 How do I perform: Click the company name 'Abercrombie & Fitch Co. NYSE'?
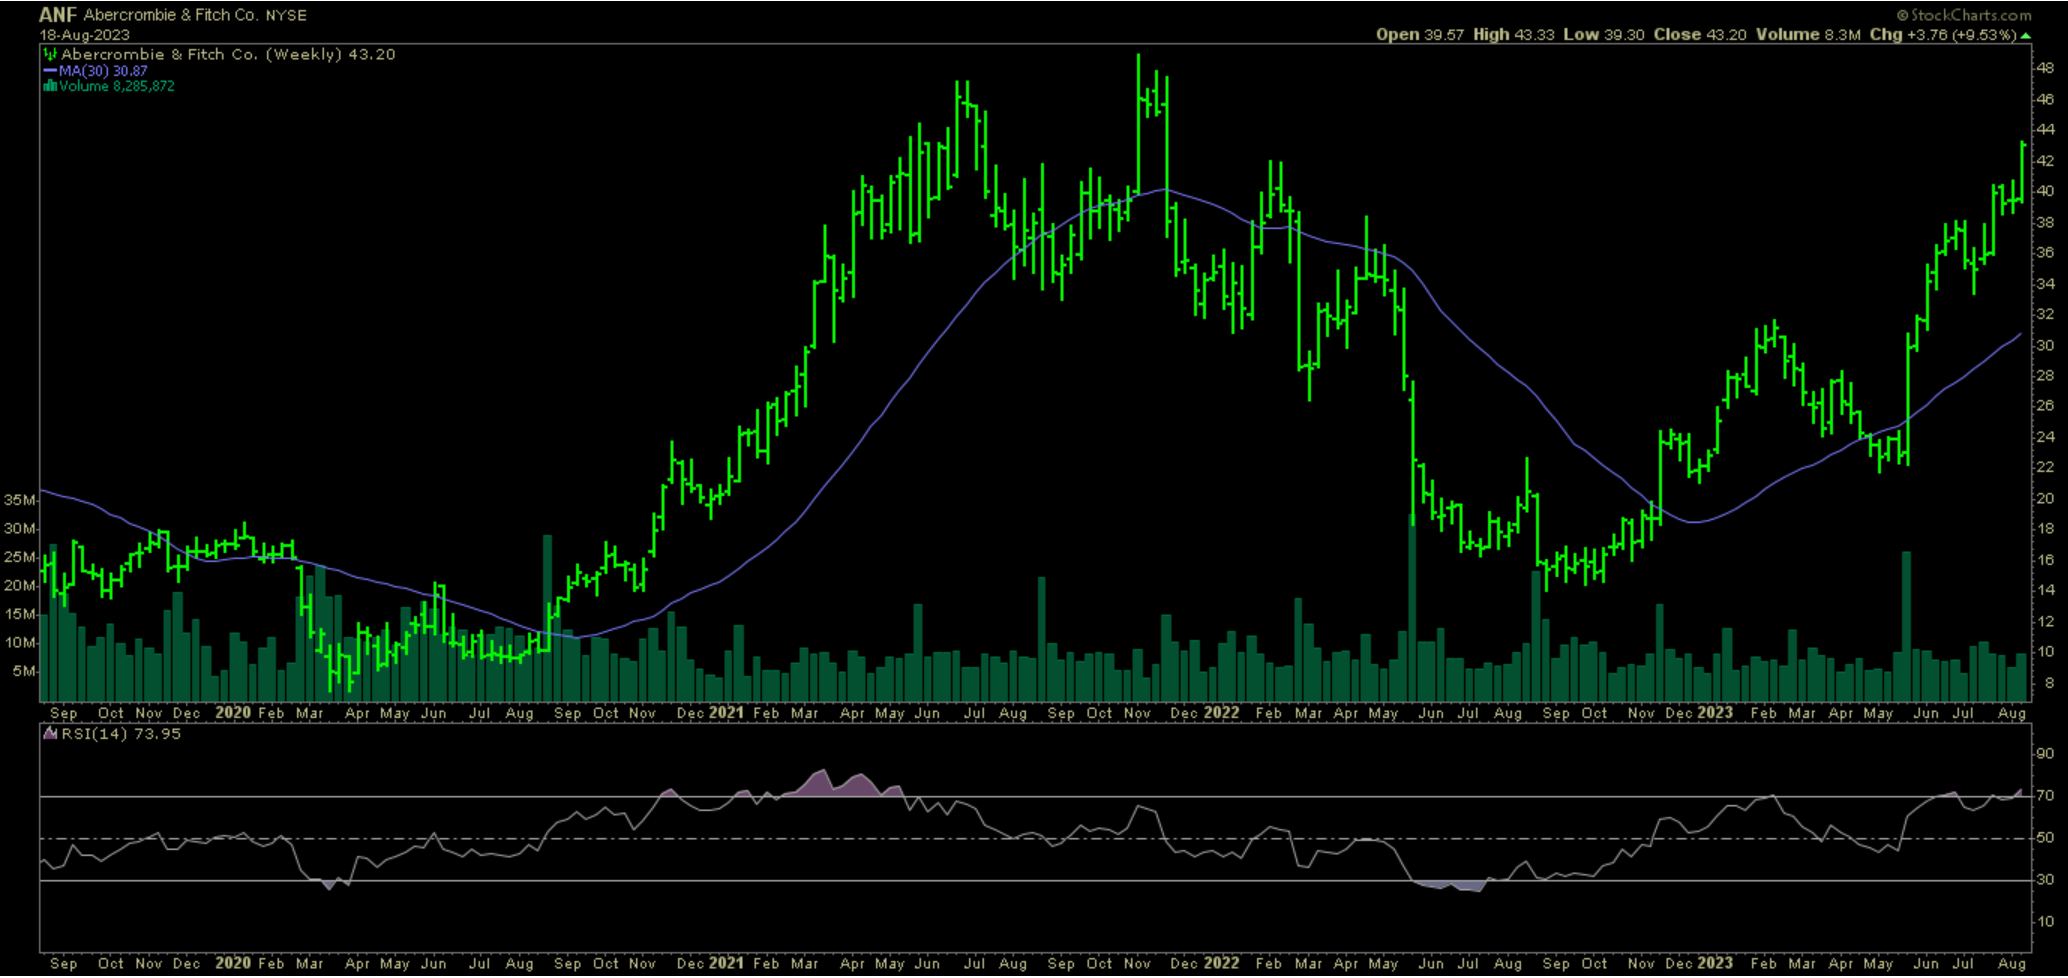coord(195,15)
